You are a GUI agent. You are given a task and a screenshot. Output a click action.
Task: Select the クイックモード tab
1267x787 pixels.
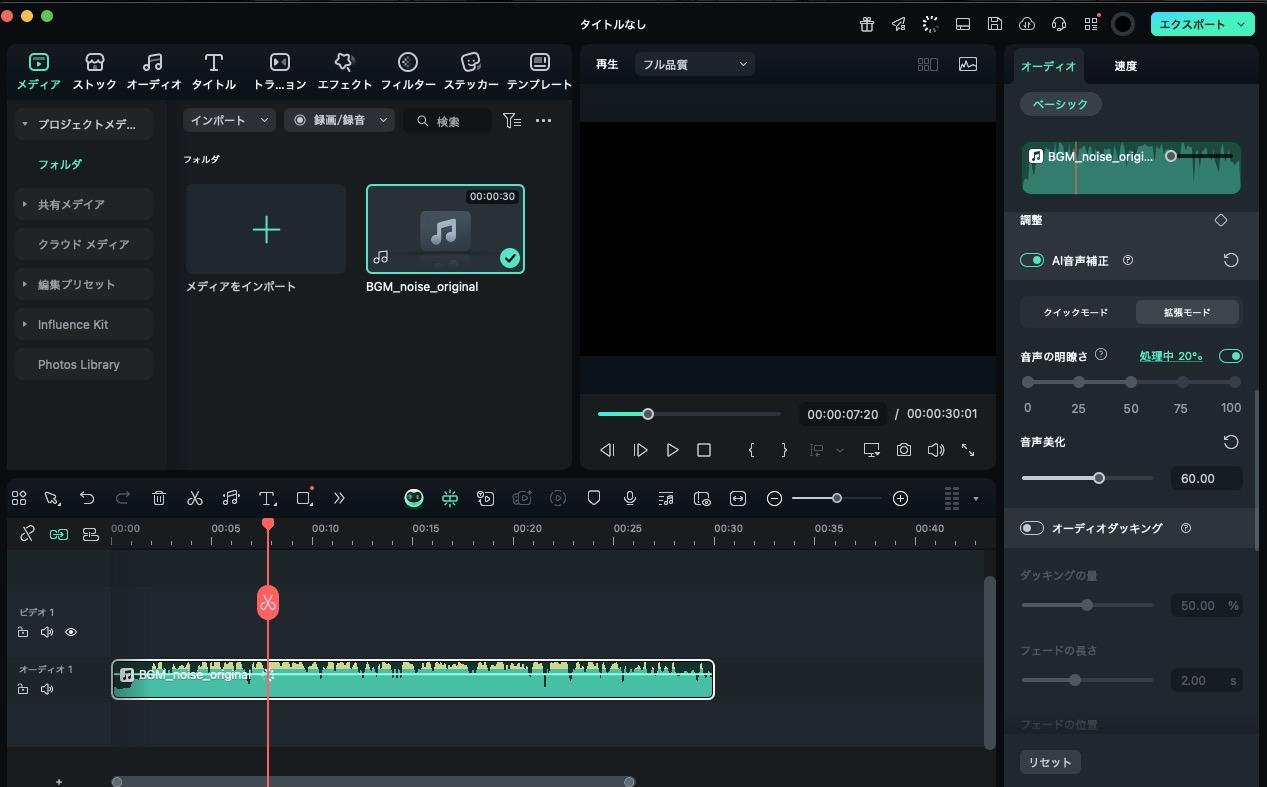pyautogui.click(x=1076, y=312)
